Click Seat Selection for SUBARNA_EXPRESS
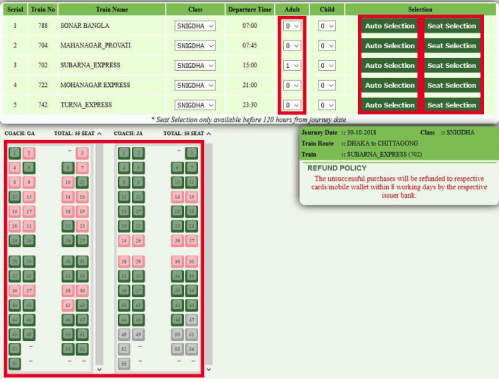The image size is (499, 382). pyautogui.click(x=452, y=66)
